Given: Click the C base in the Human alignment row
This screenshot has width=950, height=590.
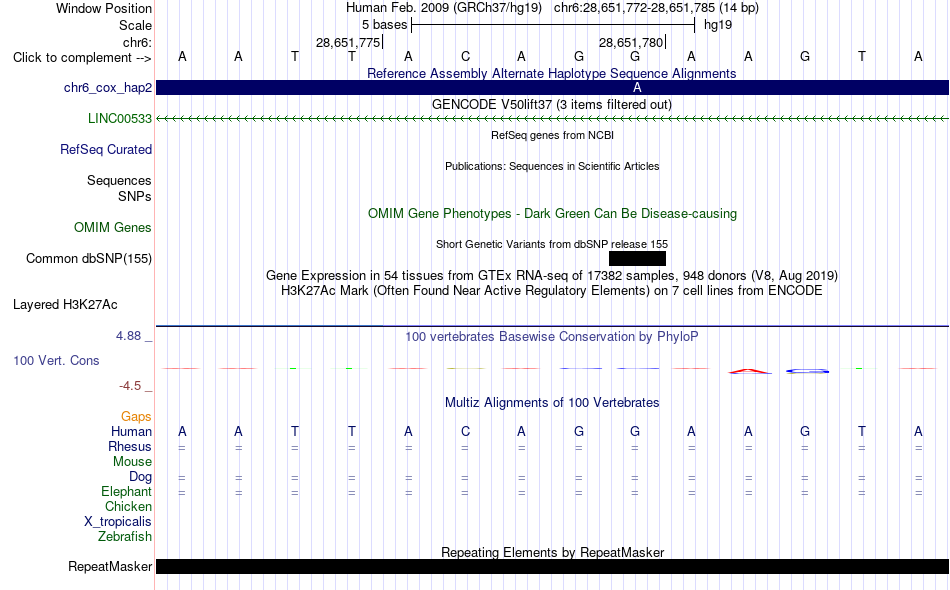Looking at the screenshot, I should coord(465,432).
